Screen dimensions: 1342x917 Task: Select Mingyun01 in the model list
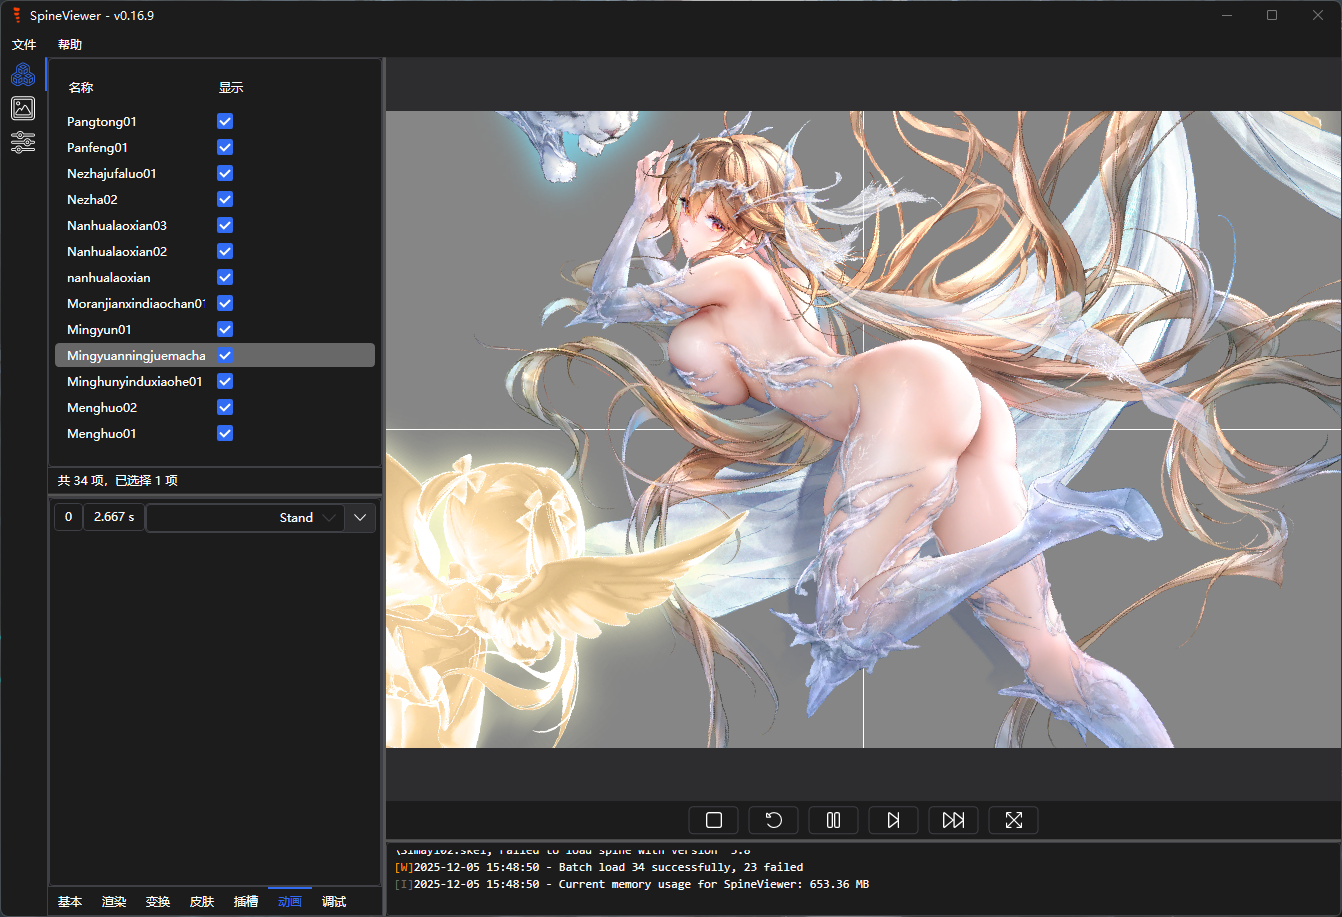pyautogui.click(x=99, y=329)
